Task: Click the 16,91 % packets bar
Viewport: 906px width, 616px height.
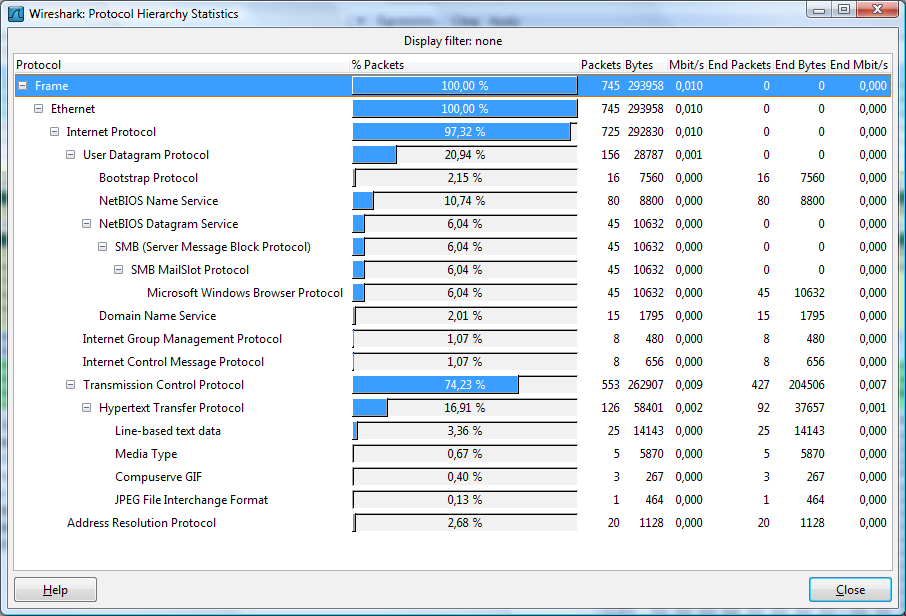Action: point(465,408)
